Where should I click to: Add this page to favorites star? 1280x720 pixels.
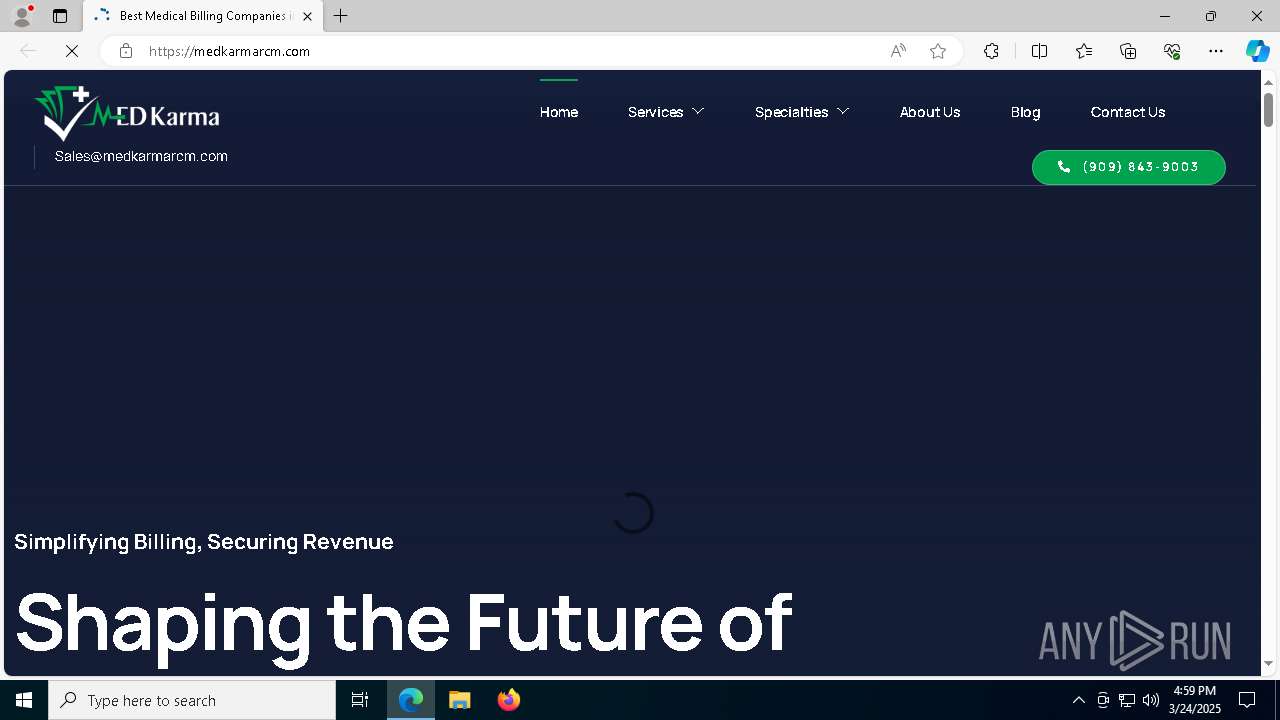point(938,51)
